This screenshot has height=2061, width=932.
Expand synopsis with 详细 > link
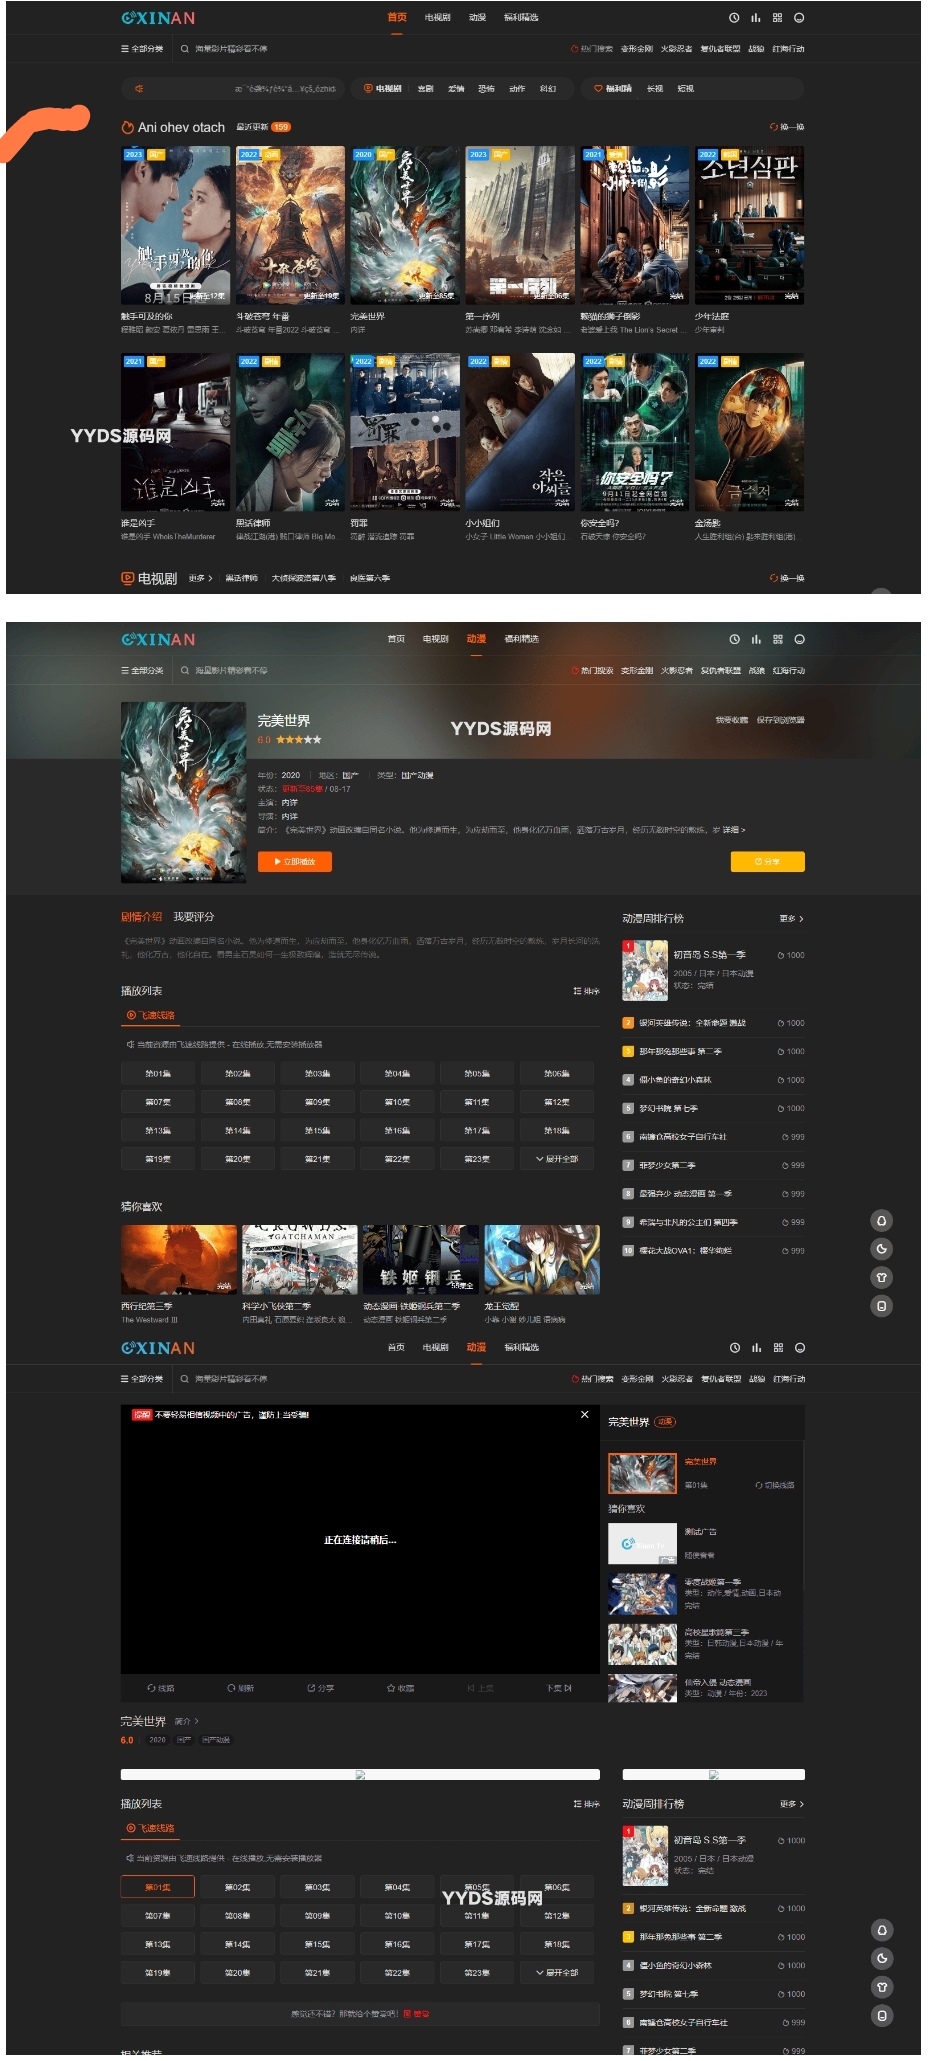734,830
